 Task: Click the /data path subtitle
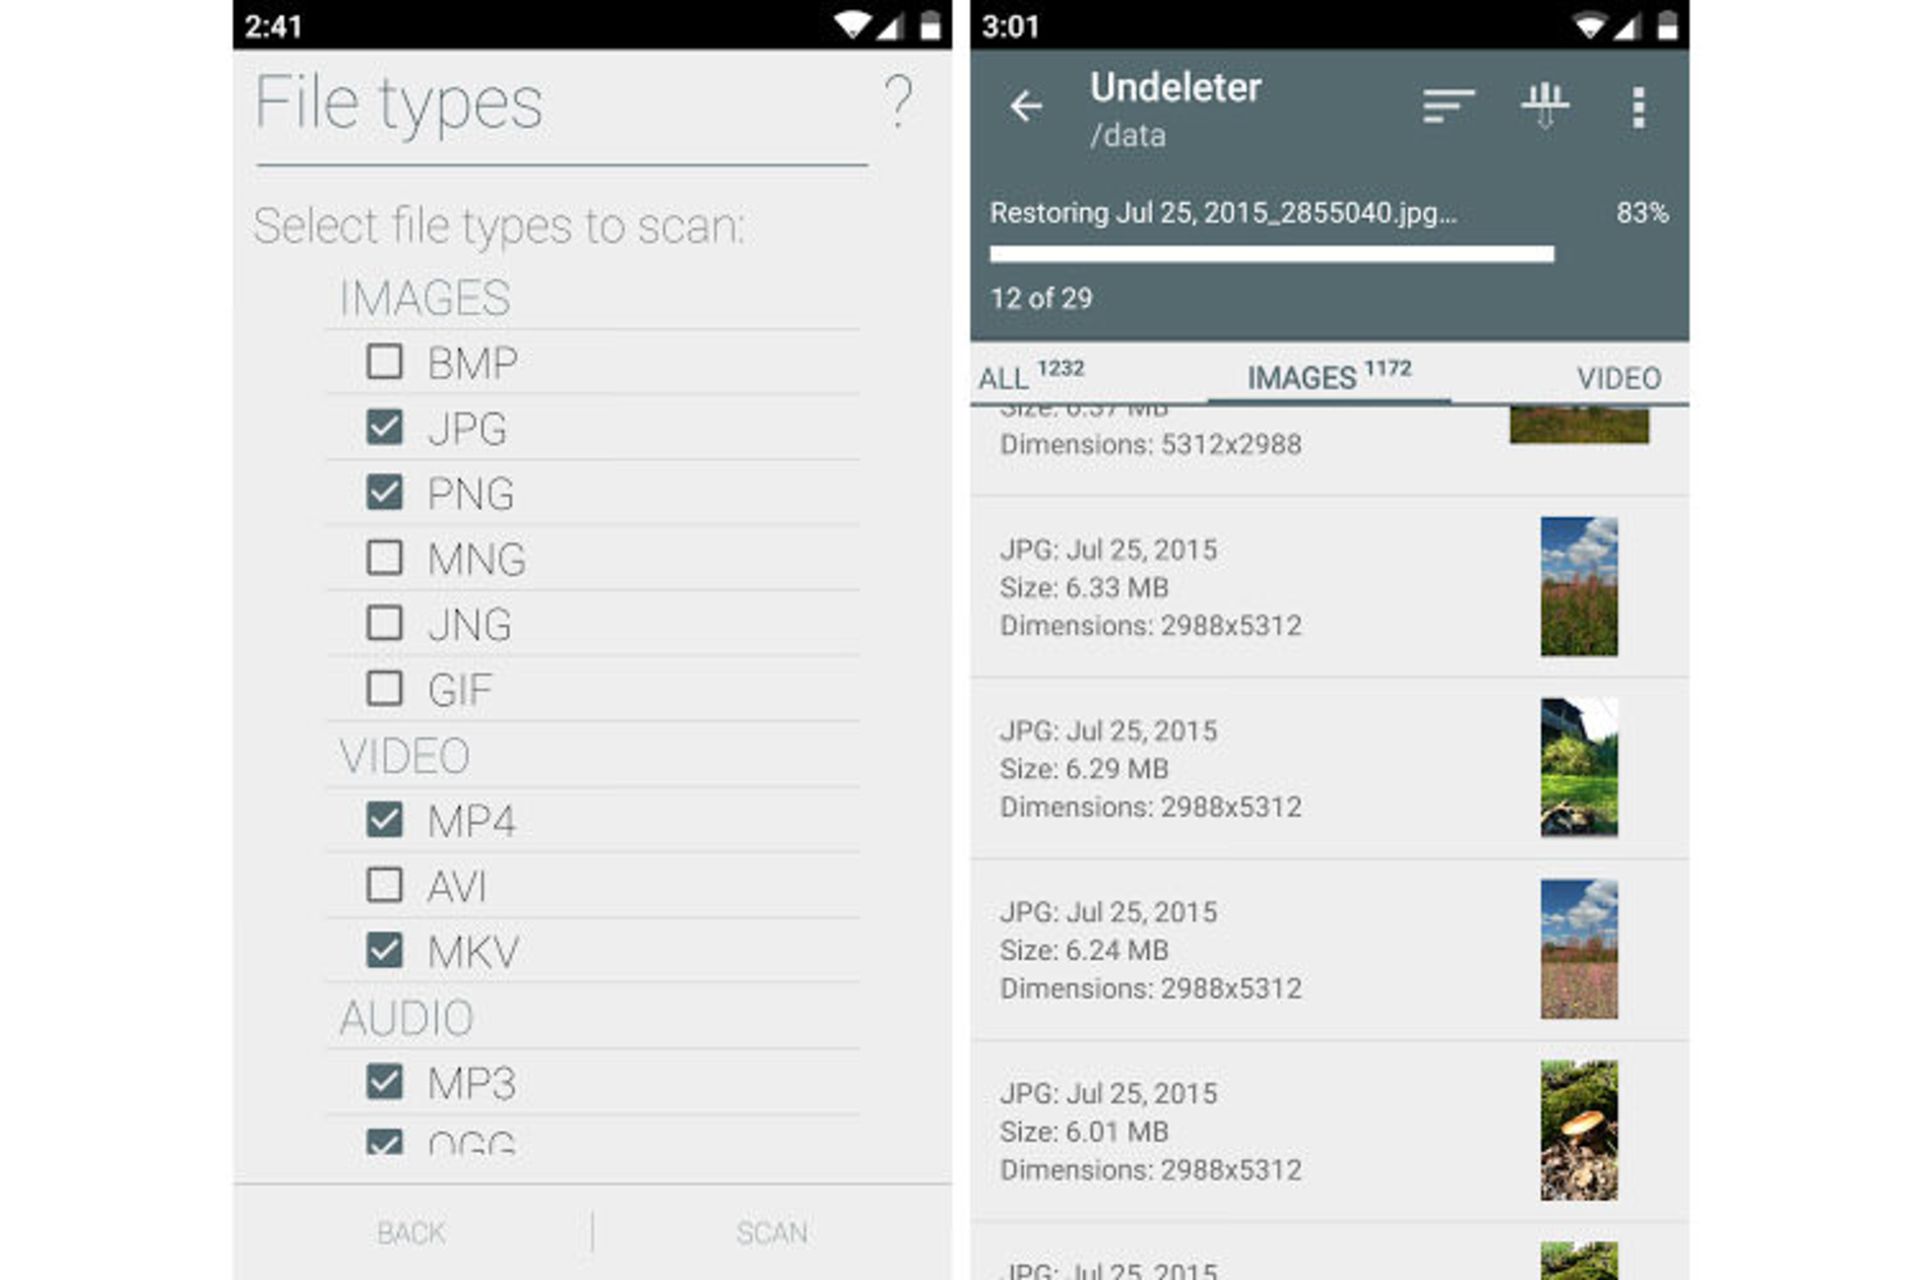1128,135
